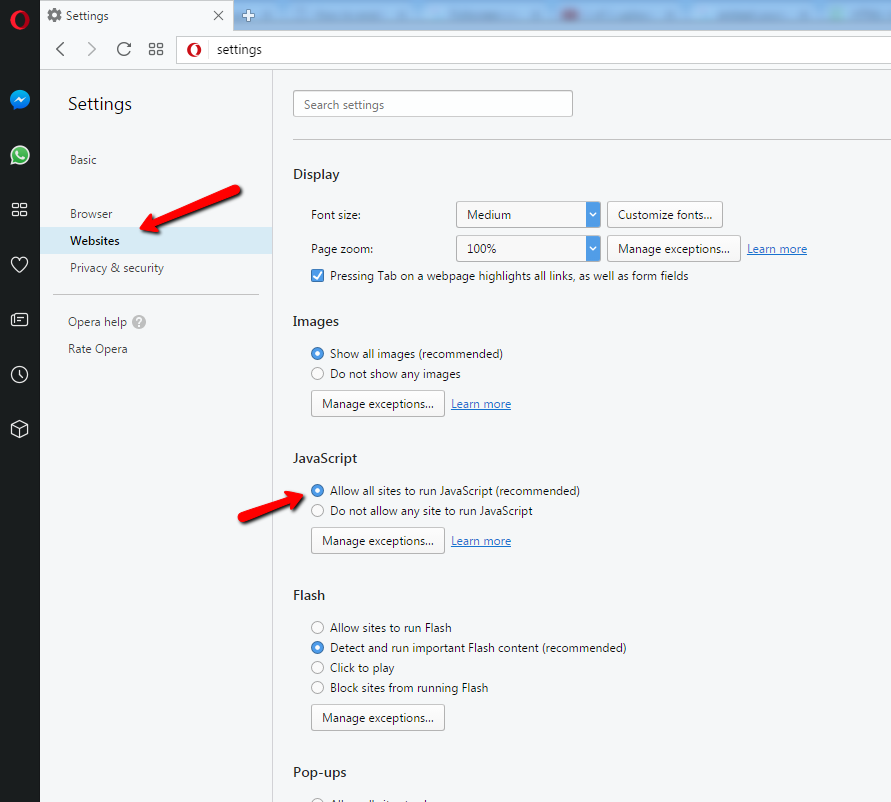The height and width of the screenshot is (802, 891).
Task: Click the JavaScript section heading
Action: tap(325, 458)
